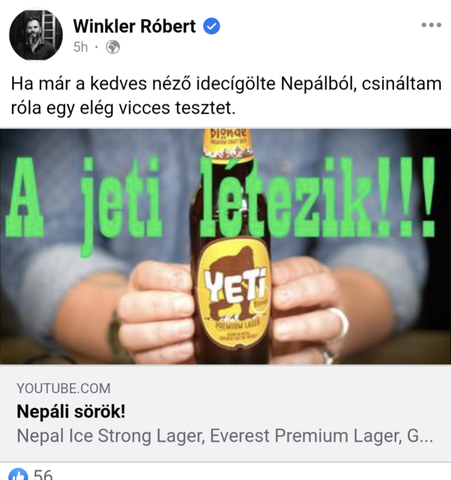451x480 pixels.
Task: Open the post's 5h timestamp
Action: click(x=80, y=47)
